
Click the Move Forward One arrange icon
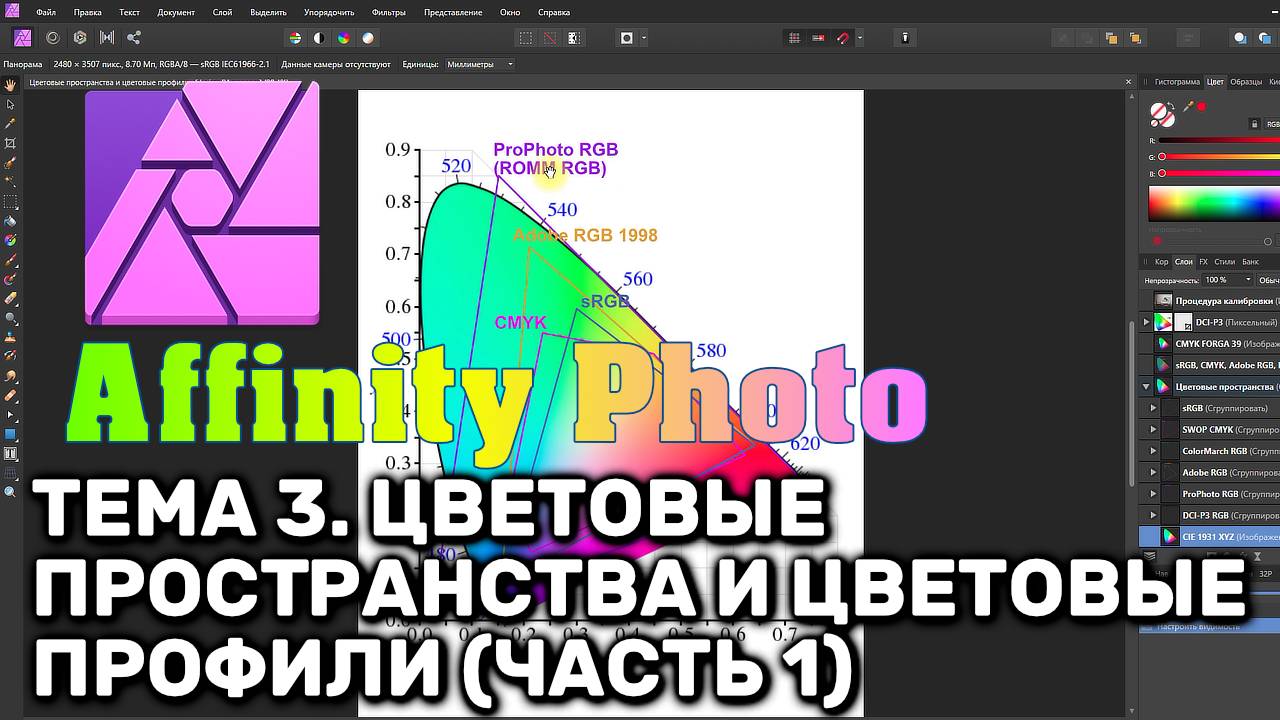tap(1111, 38)
